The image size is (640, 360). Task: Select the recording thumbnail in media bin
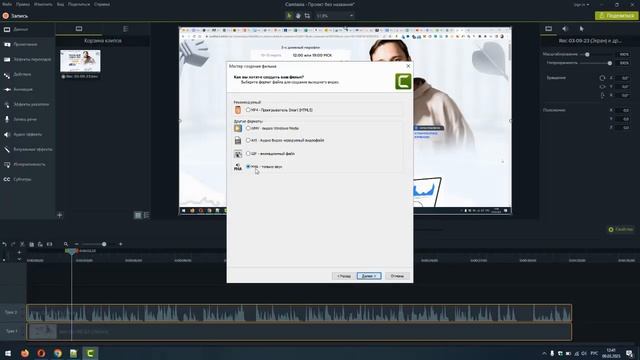80,61
